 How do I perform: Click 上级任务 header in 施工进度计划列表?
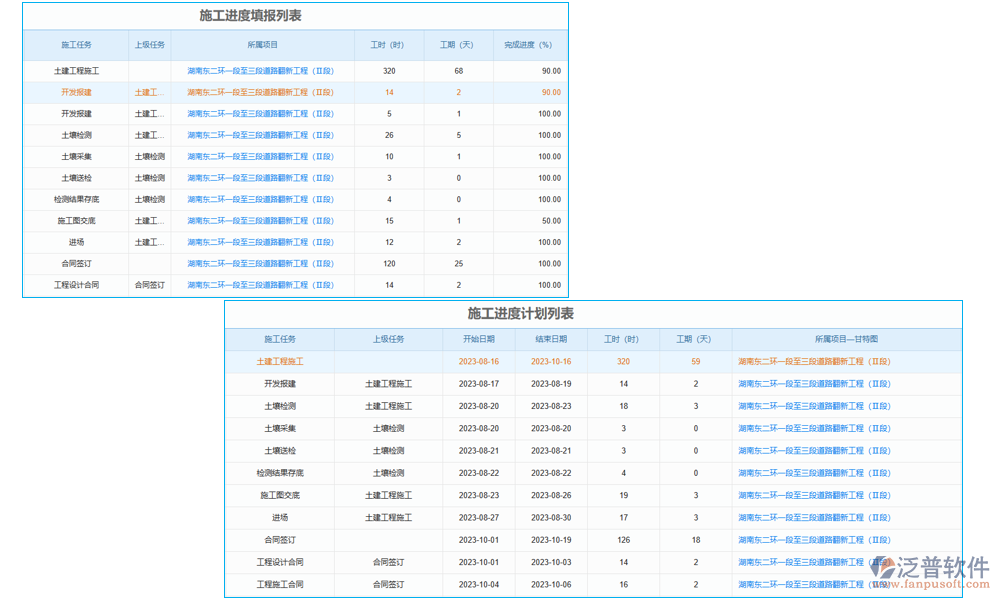click(x=388, y=340)
